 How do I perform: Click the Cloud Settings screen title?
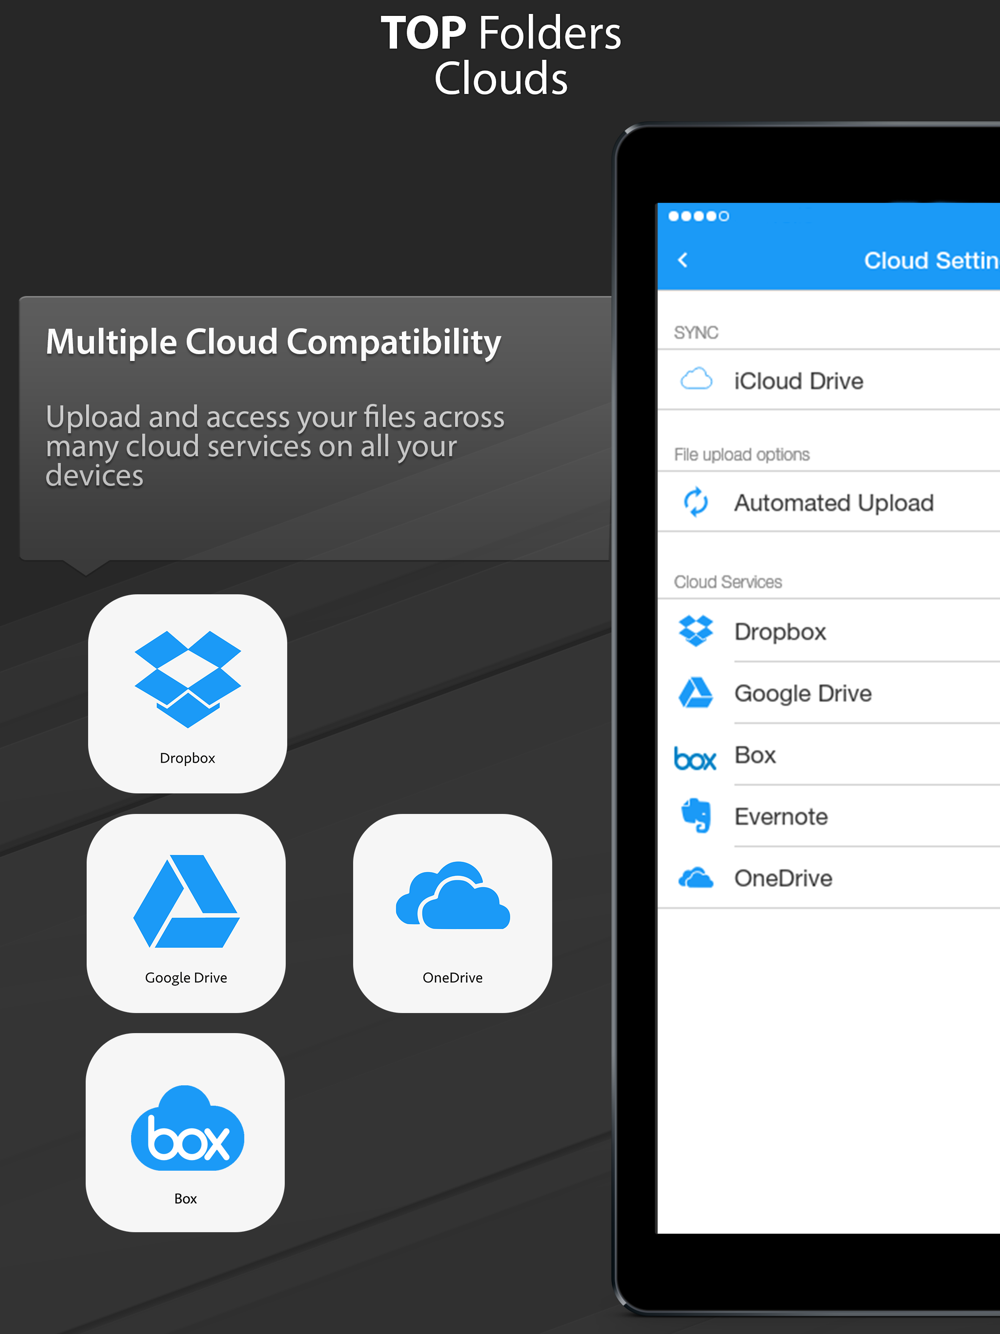click(931, 260)
